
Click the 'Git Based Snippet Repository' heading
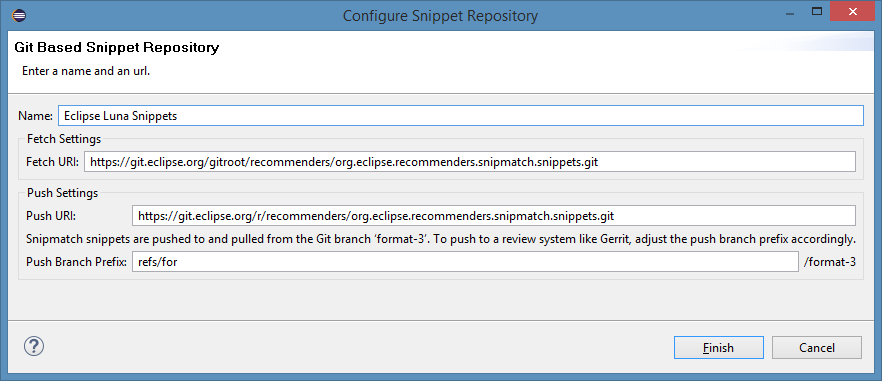pos(116,47)
